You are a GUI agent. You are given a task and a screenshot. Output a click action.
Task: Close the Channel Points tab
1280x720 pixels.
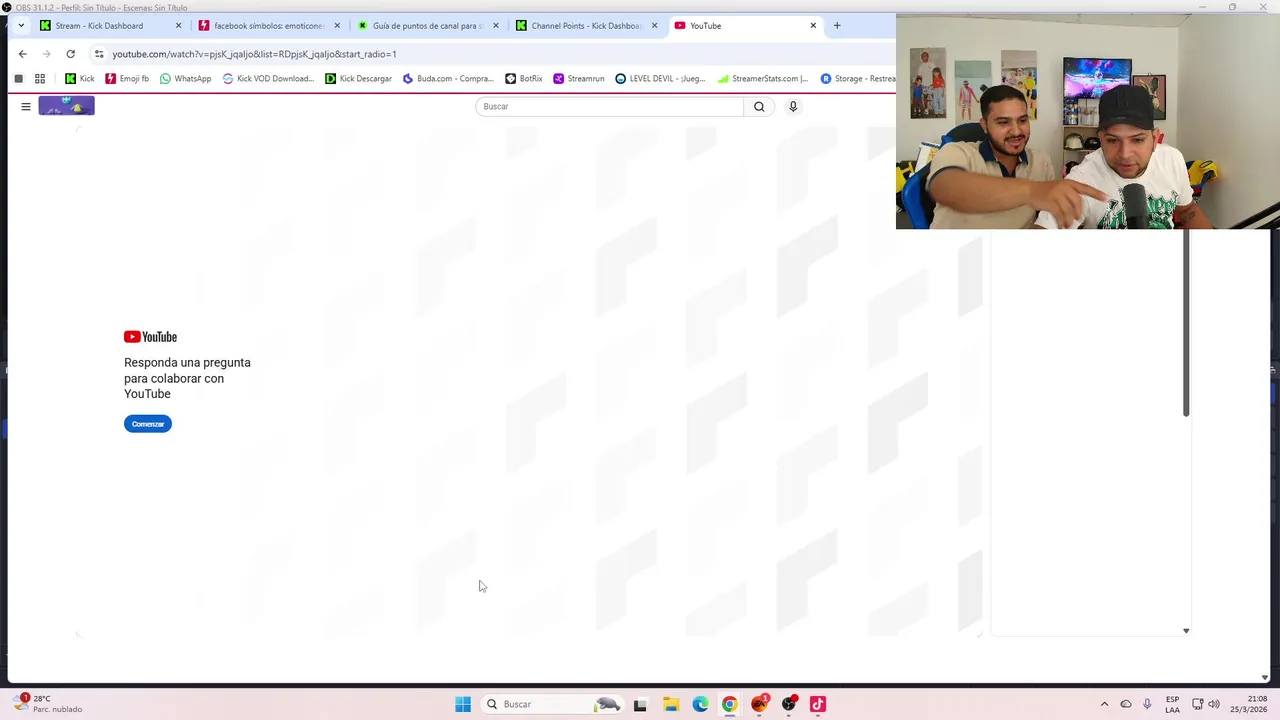654,26
